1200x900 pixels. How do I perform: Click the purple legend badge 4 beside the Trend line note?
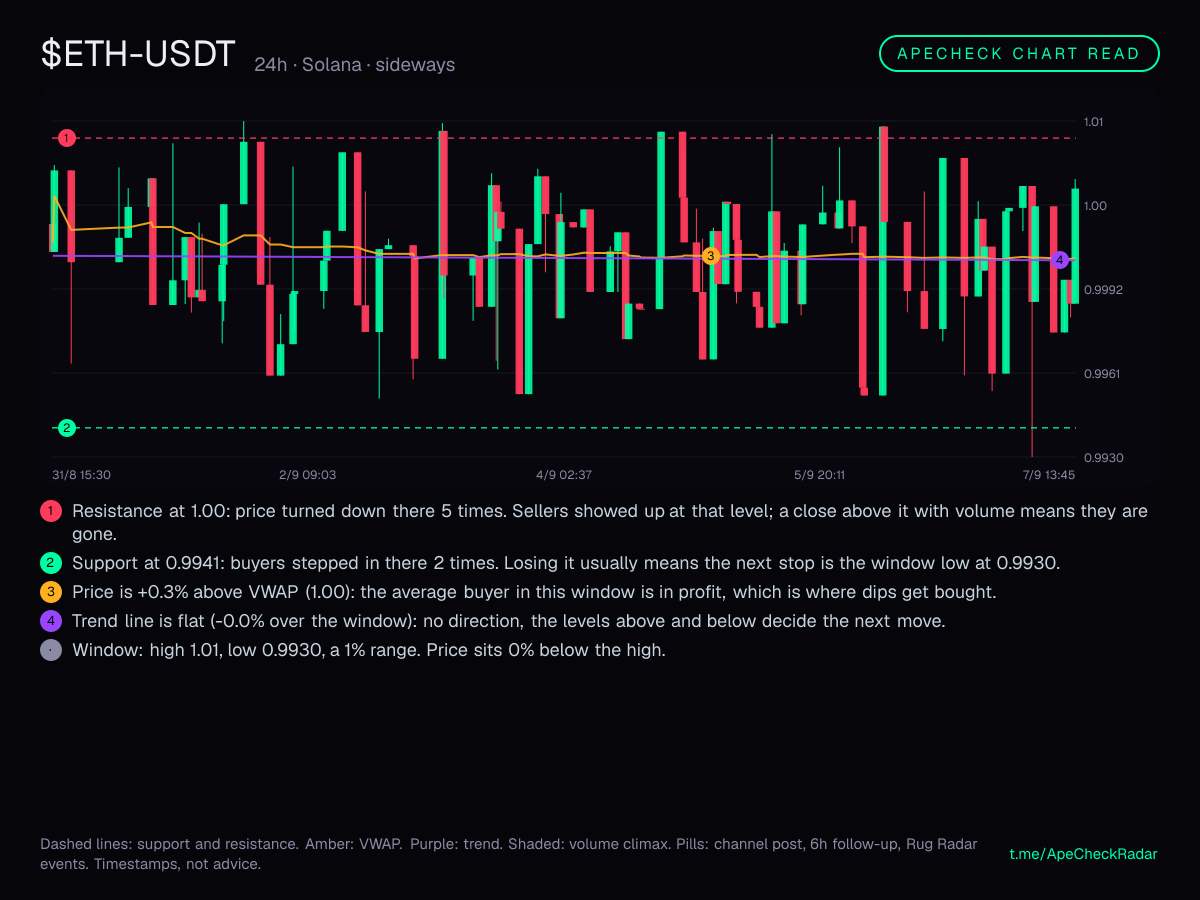(51, 621)
